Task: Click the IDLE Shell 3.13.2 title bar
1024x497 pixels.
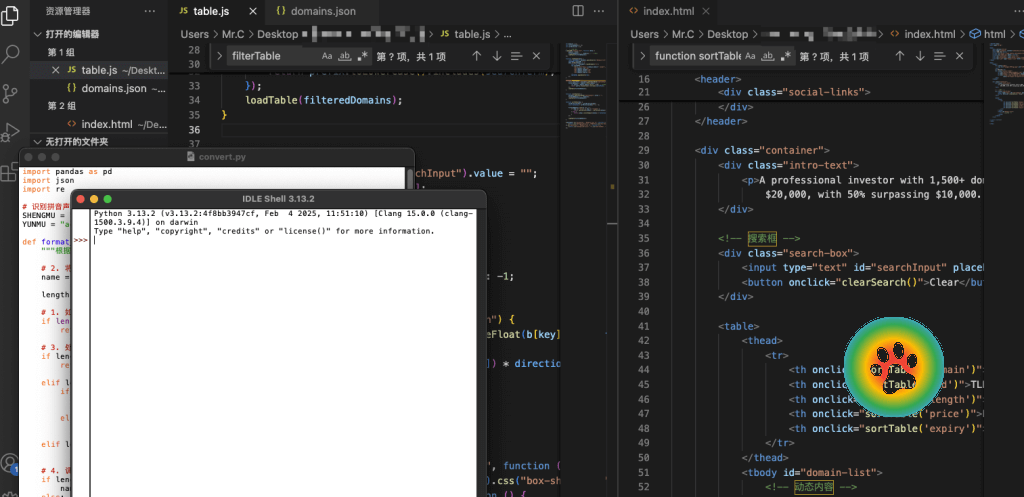Action: coord(277,198)
